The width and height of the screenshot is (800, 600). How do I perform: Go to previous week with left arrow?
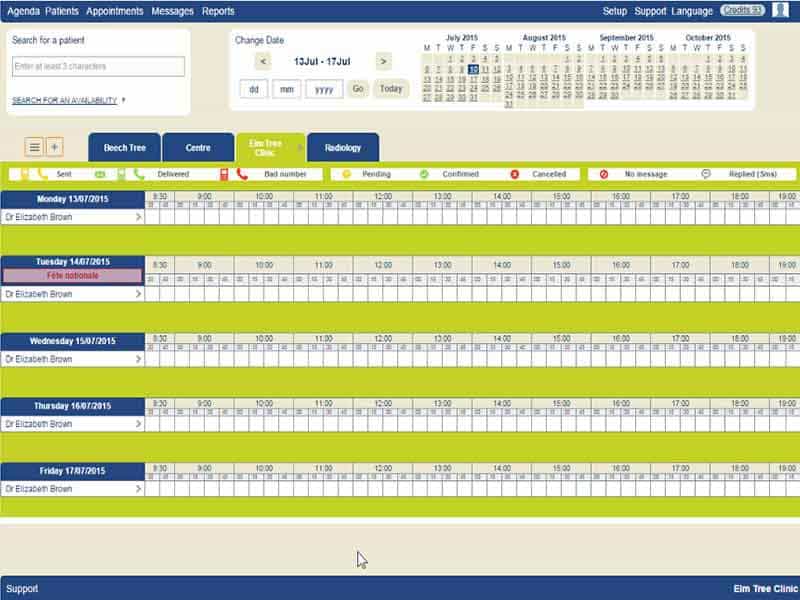coord(263,61)
